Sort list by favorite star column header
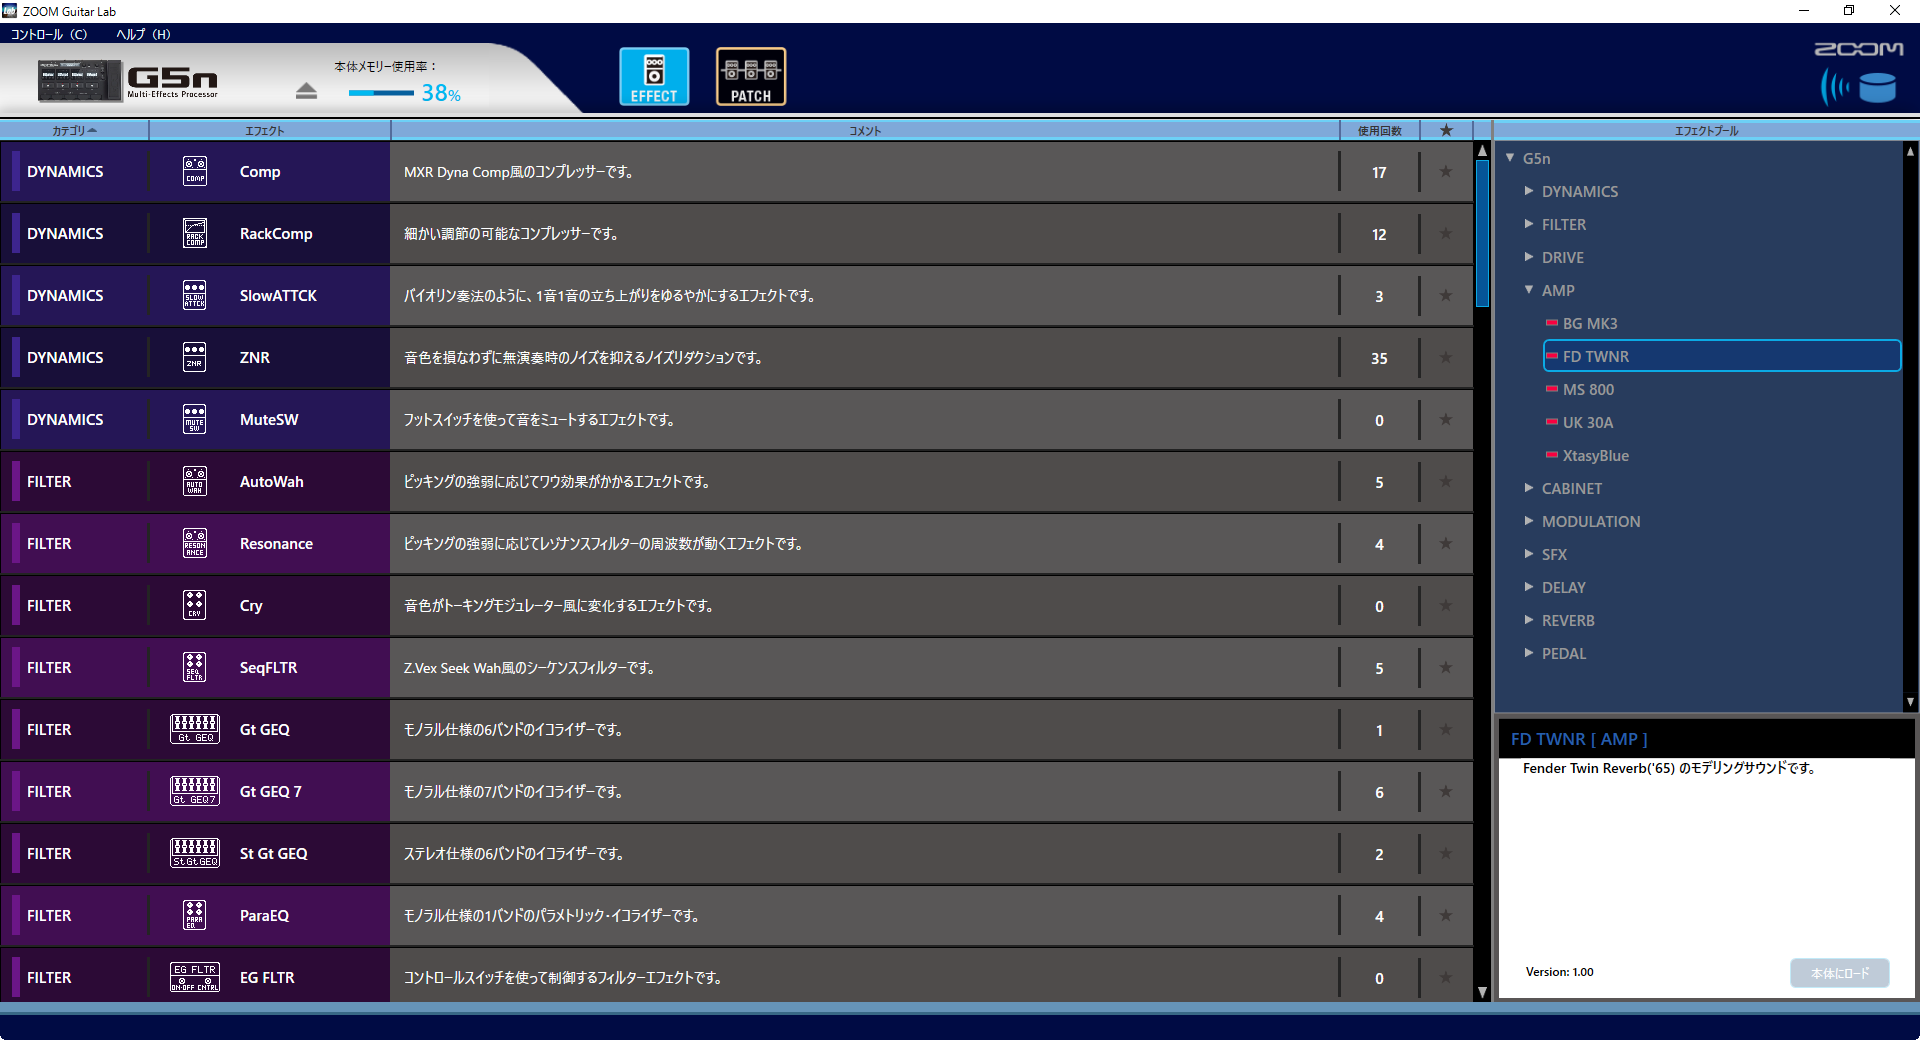 1446,130
